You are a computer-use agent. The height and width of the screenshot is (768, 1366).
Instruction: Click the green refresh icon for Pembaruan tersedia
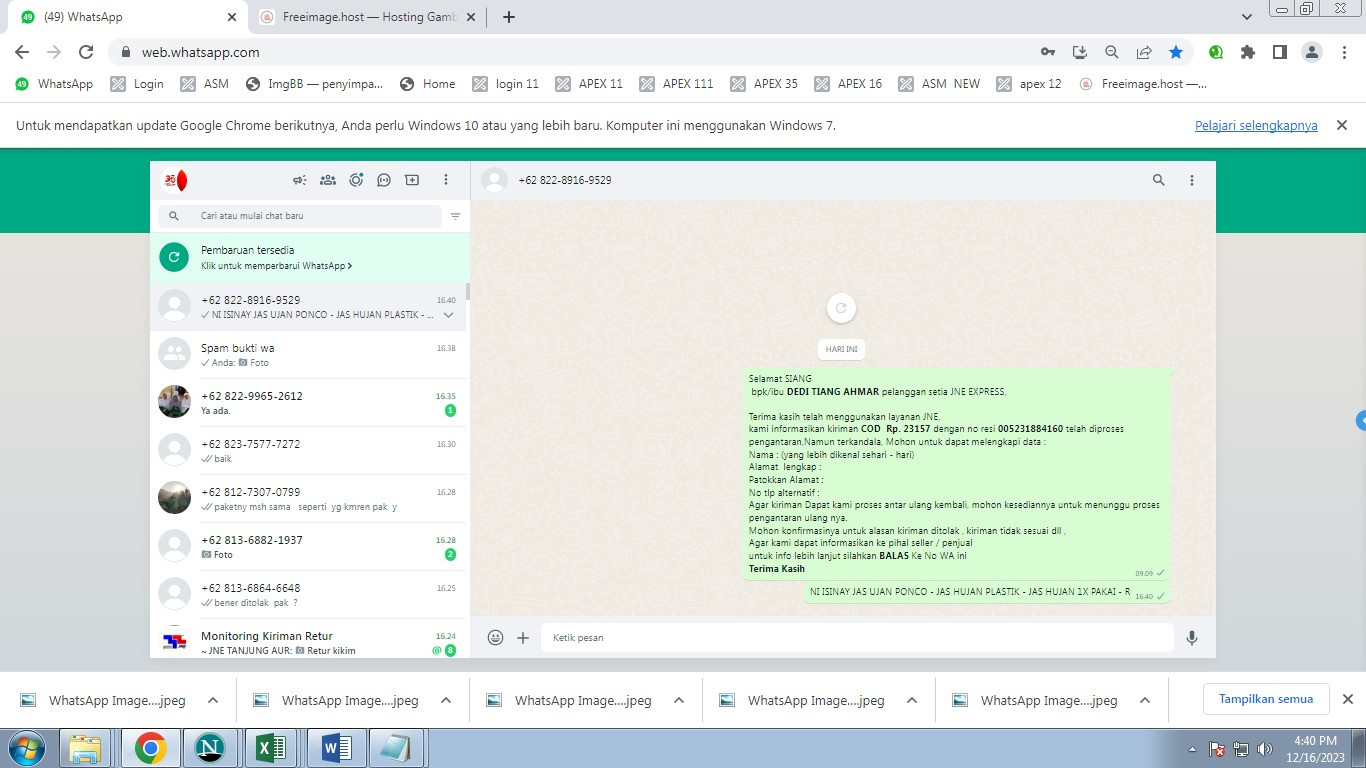174,257
